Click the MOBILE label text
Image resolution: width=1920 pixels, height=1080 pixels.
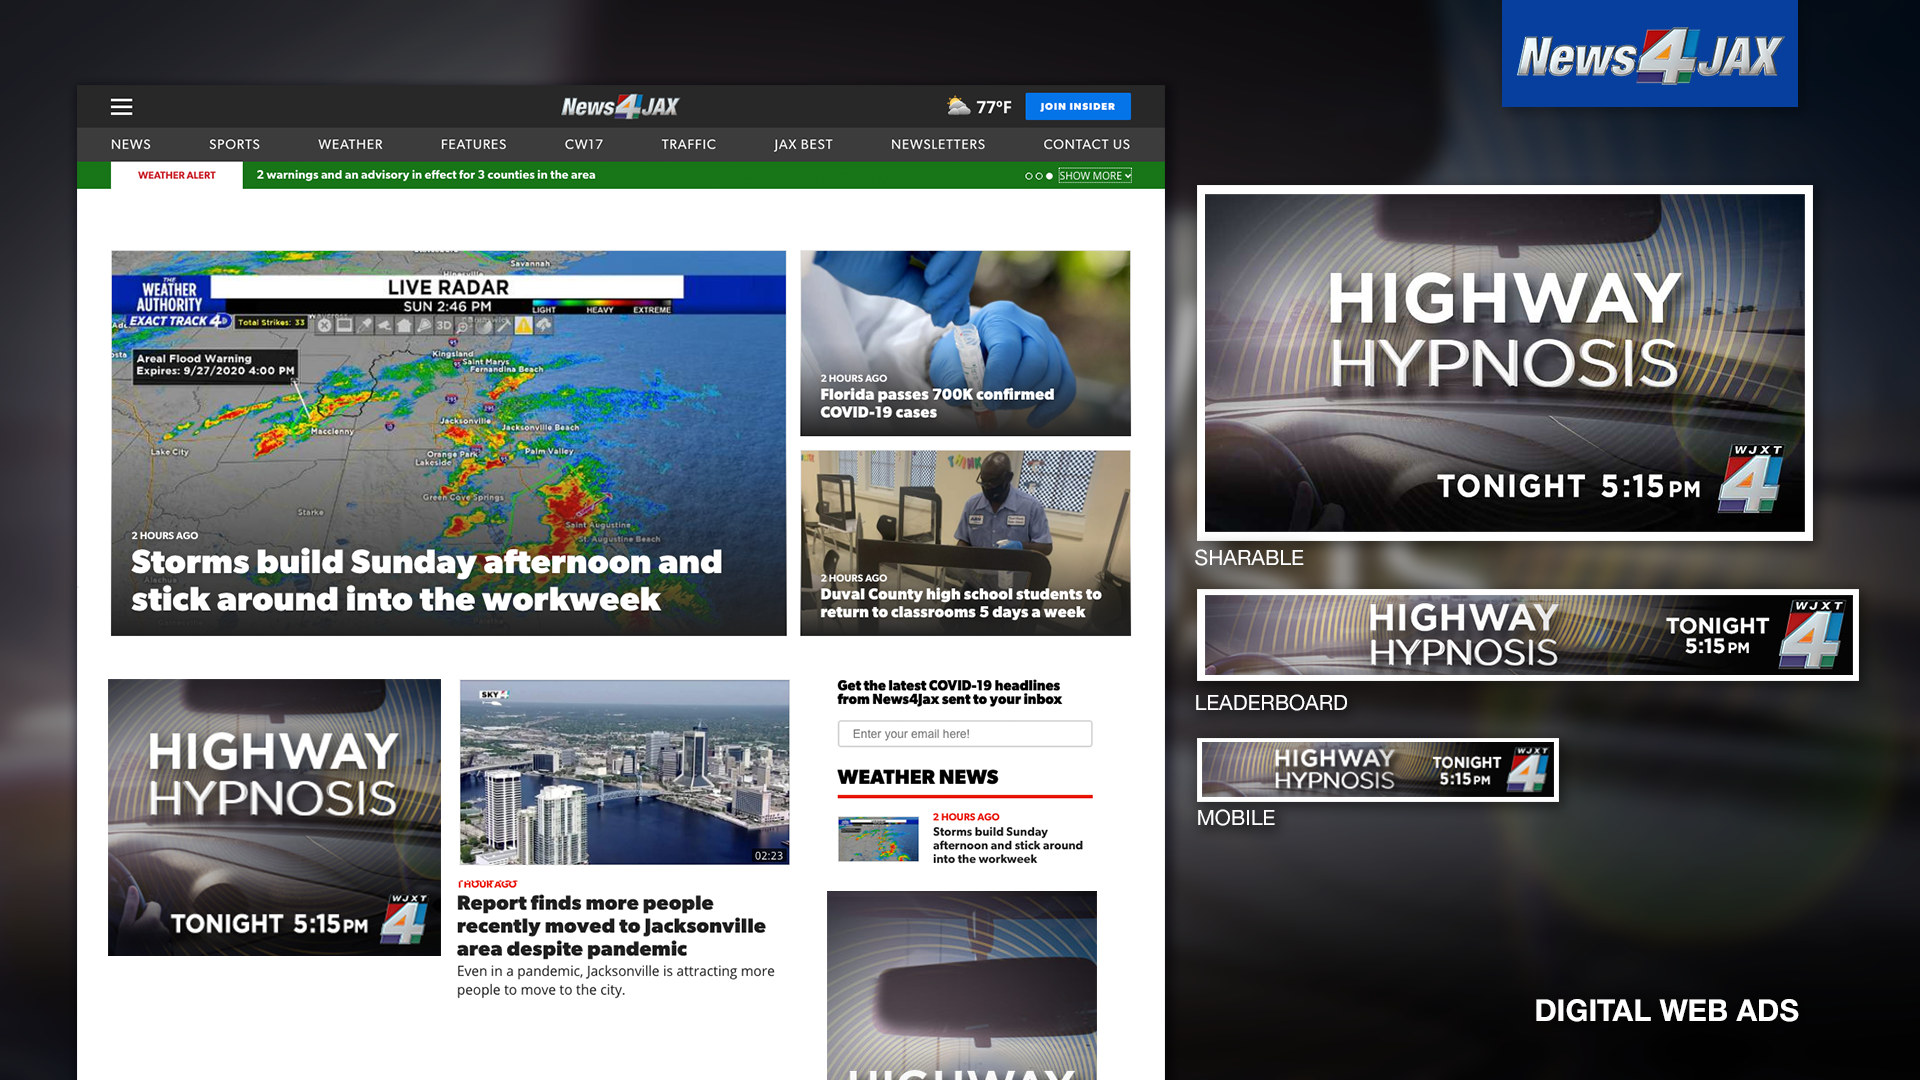[x=1236, y=818]
